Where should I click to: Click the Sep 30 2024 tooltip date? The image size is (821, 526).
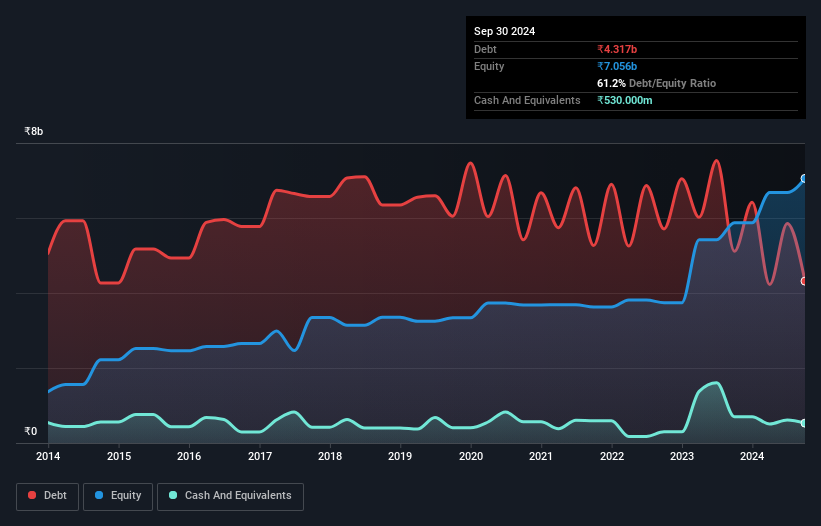point(504,31)
